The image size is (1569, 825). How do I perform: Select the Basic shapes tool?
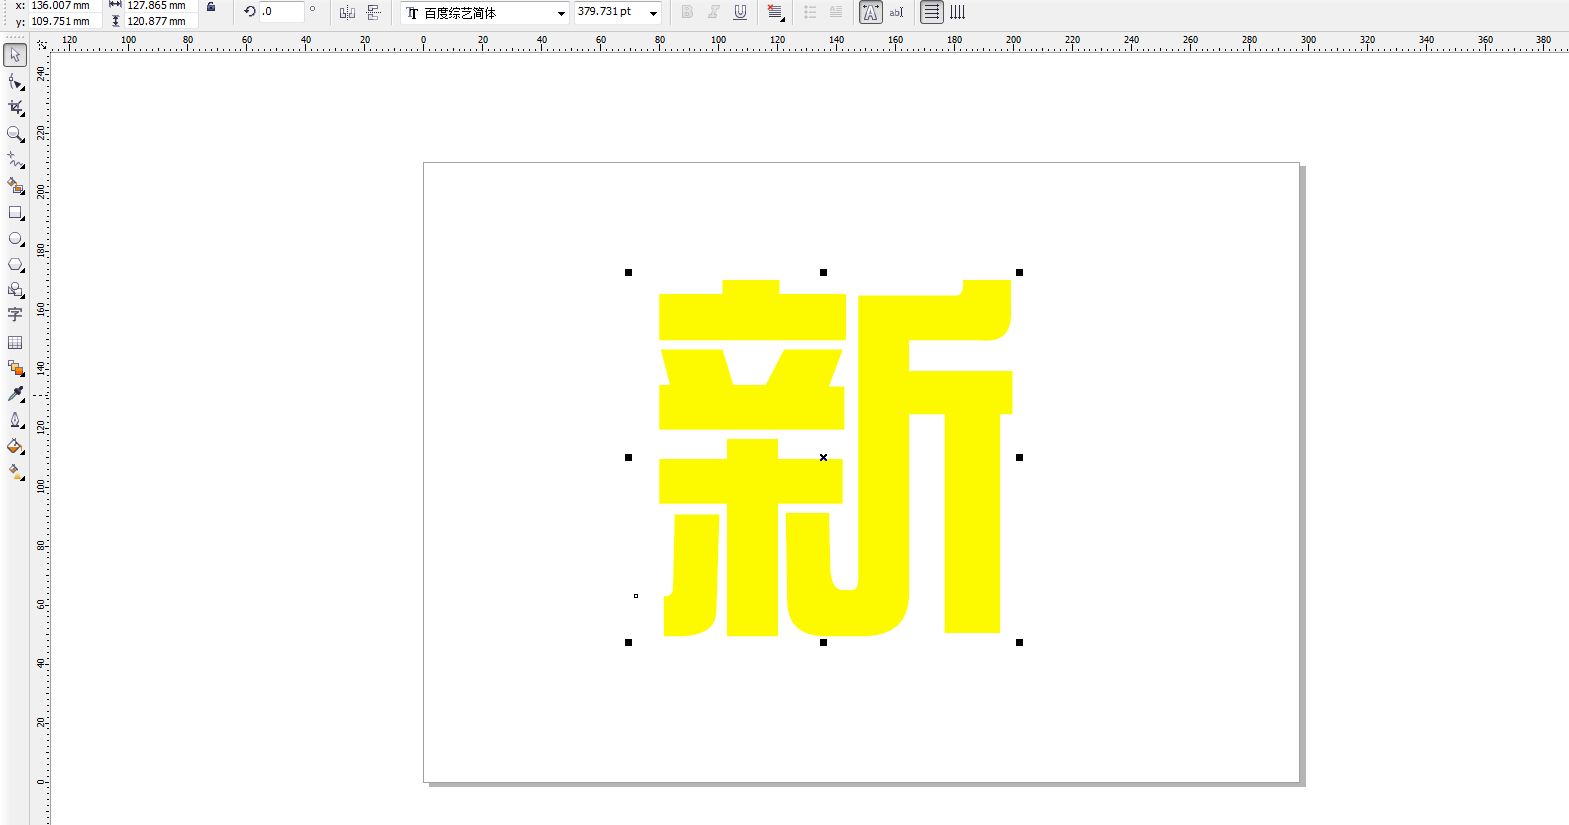(15, 290)
